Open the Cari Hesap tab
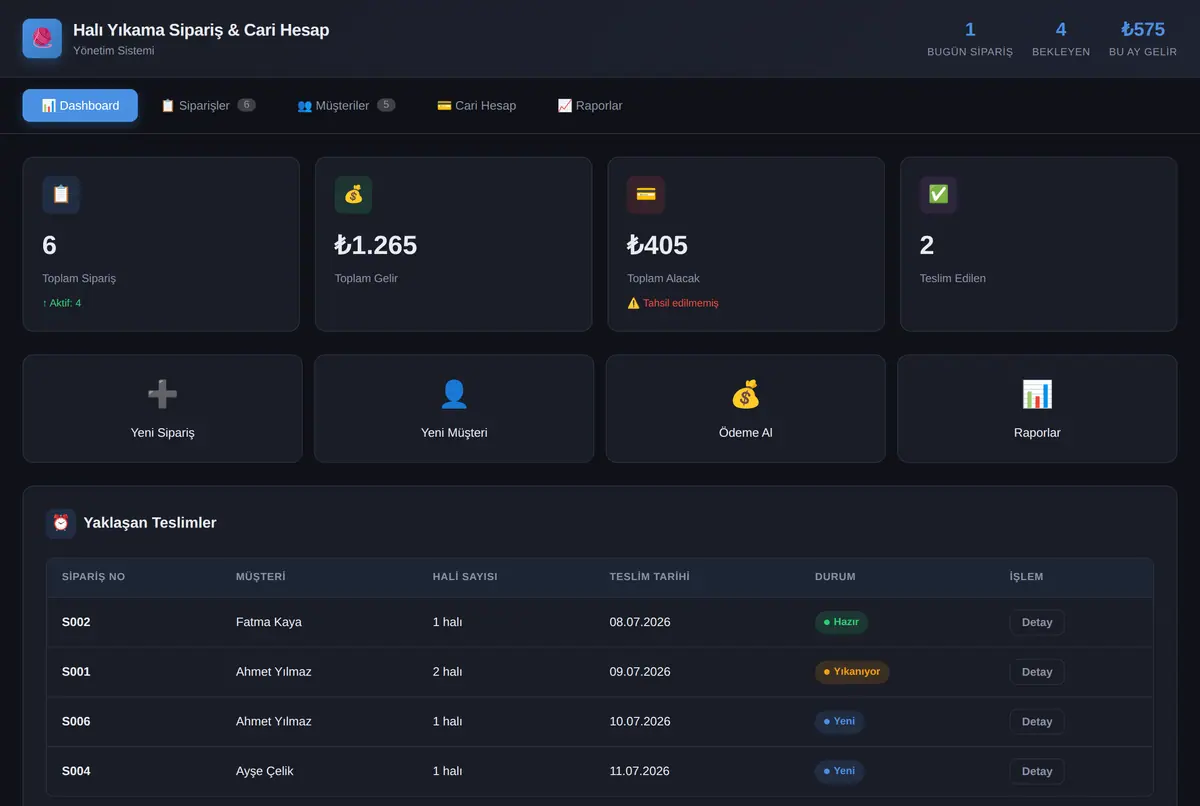This screenshot has width=1200, height=806. click(477, 105)
